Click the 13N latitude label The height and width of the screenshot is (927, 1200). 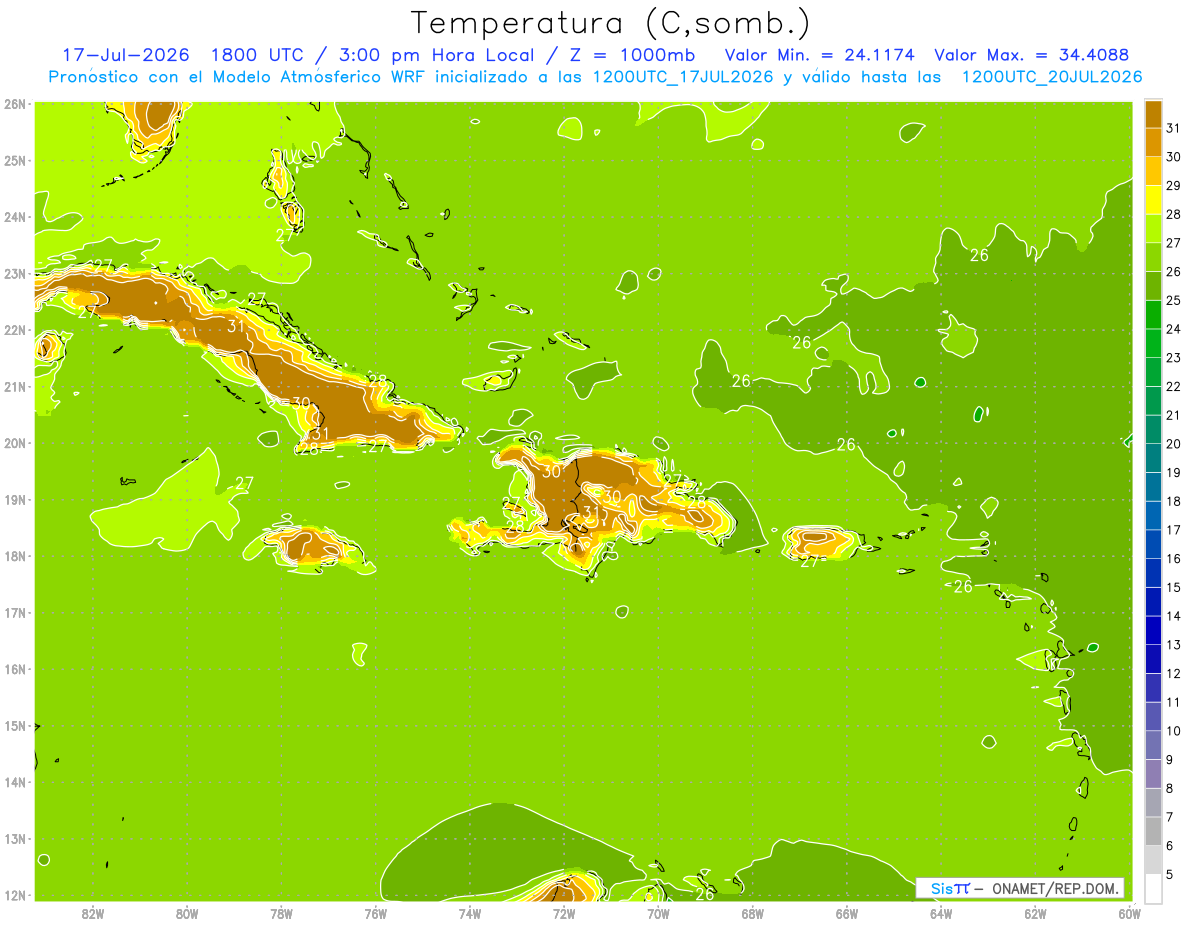pyautogui.click(x=16, y=838)
